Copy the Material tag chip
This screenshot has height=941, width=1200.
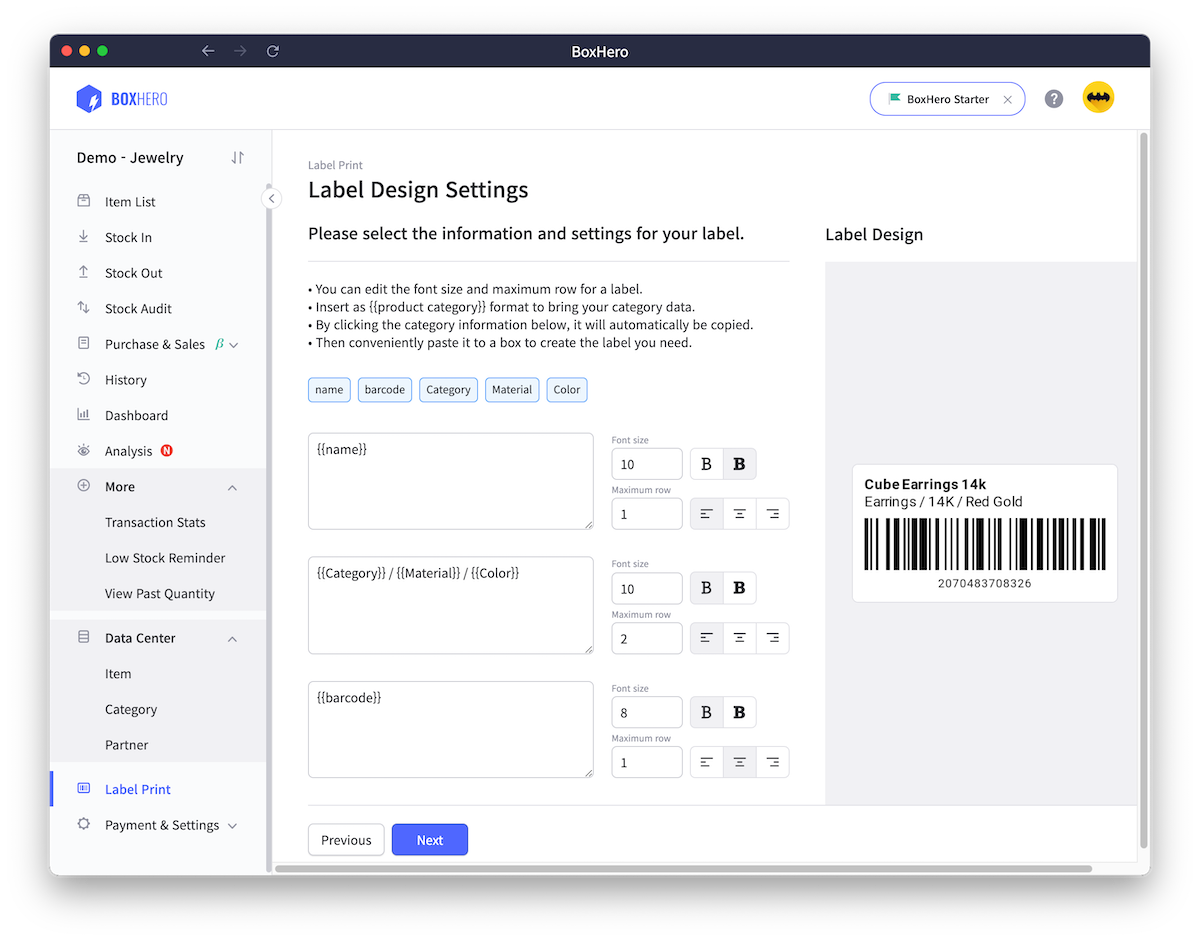pos(512,390)
